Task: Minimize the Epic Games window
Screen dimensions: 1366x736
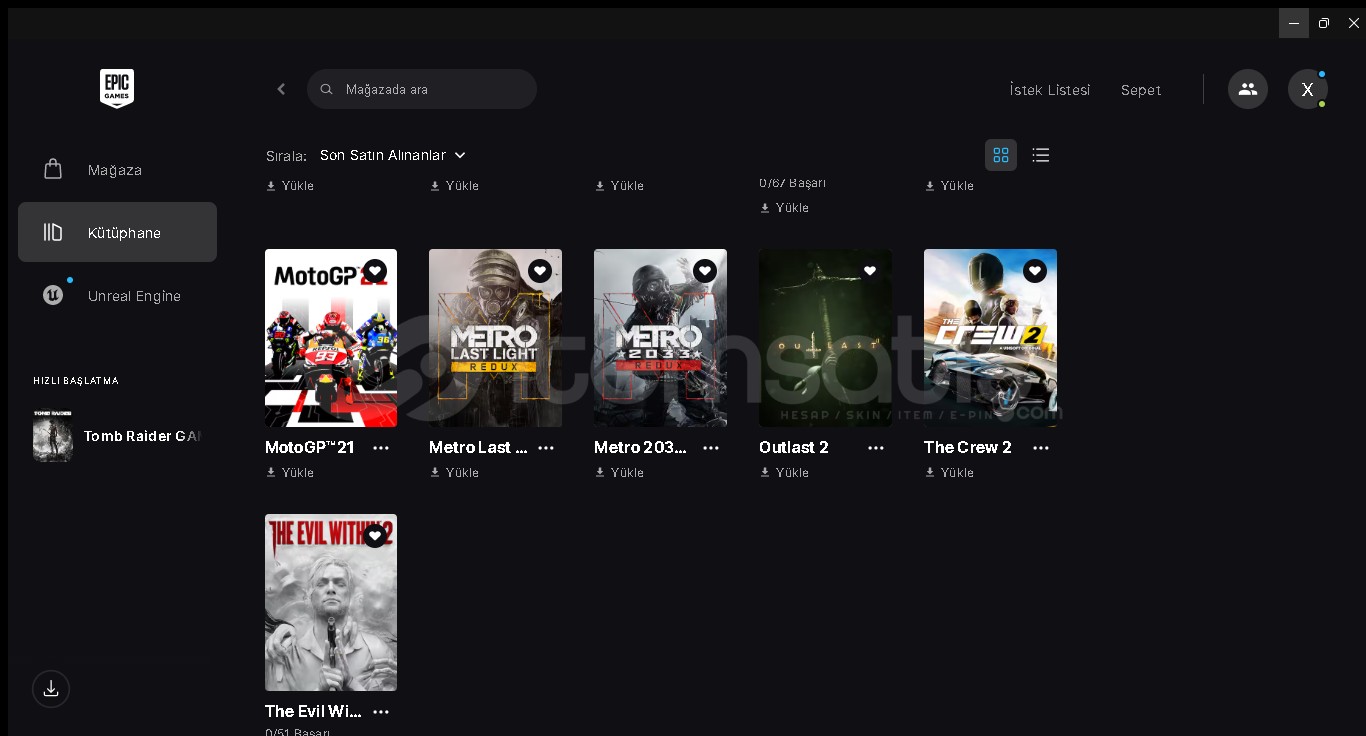Action: point(1294,23)
